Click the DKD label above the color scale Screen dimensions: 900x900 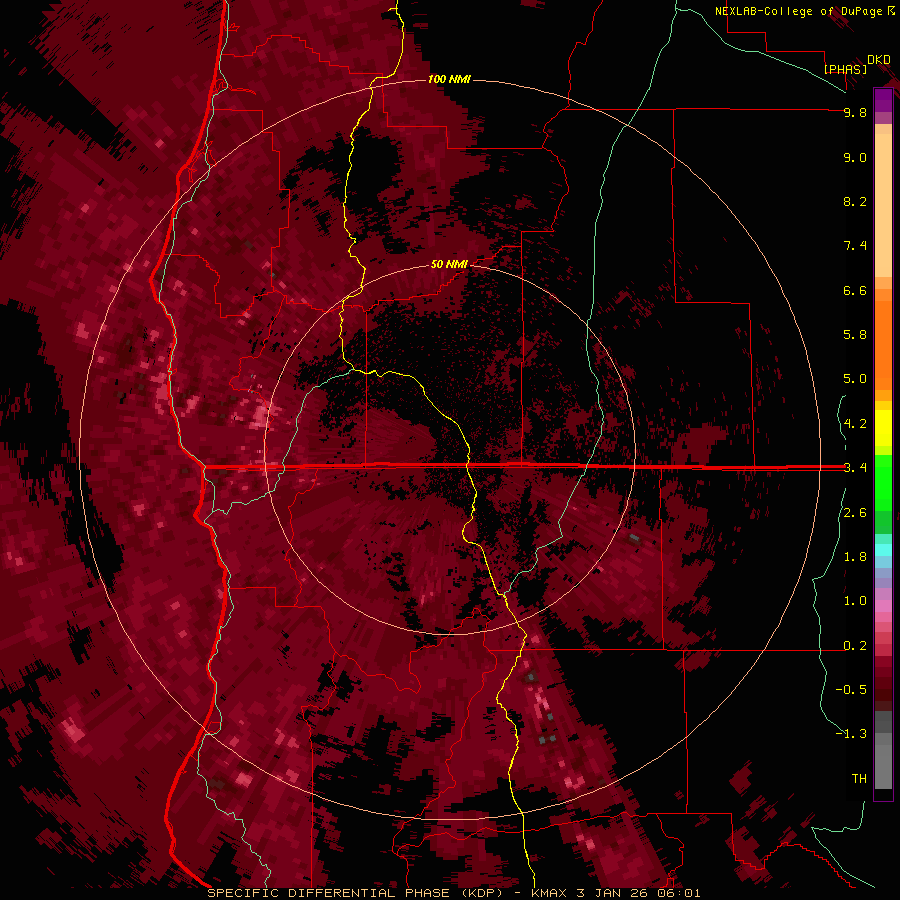[879, 60]
